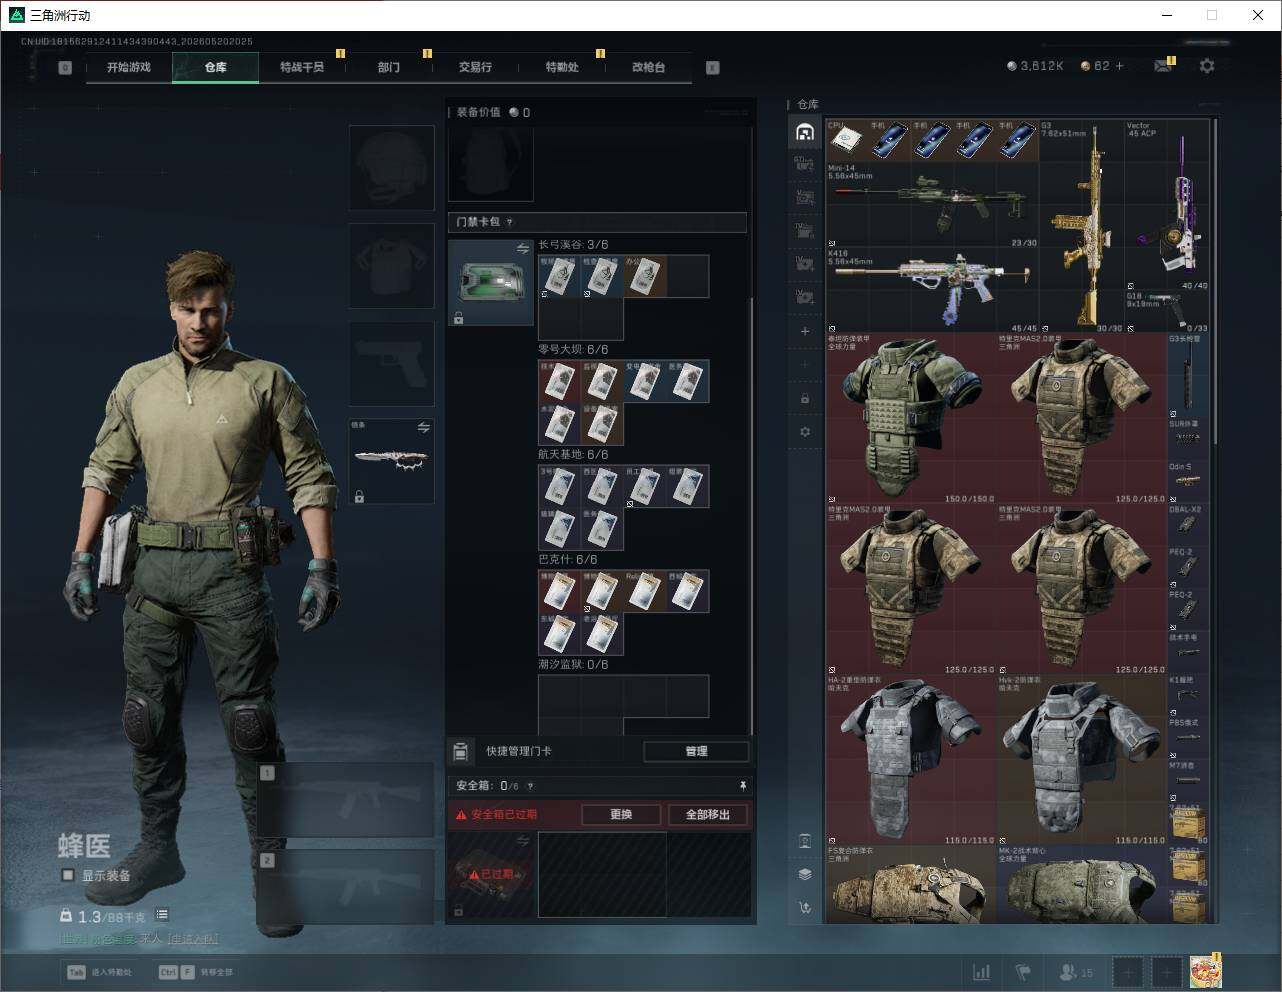Open warehouse sidebar gear settings

805,432
